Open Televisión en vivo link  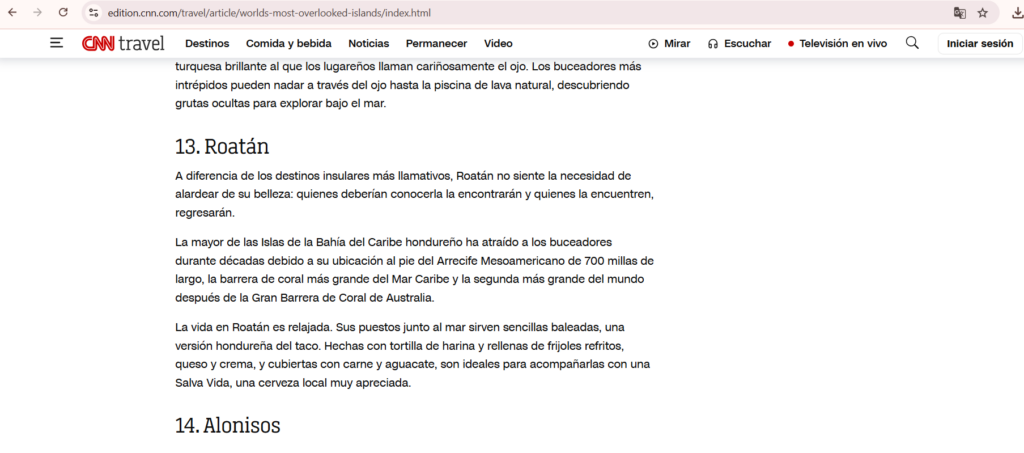tap(837, 44)
